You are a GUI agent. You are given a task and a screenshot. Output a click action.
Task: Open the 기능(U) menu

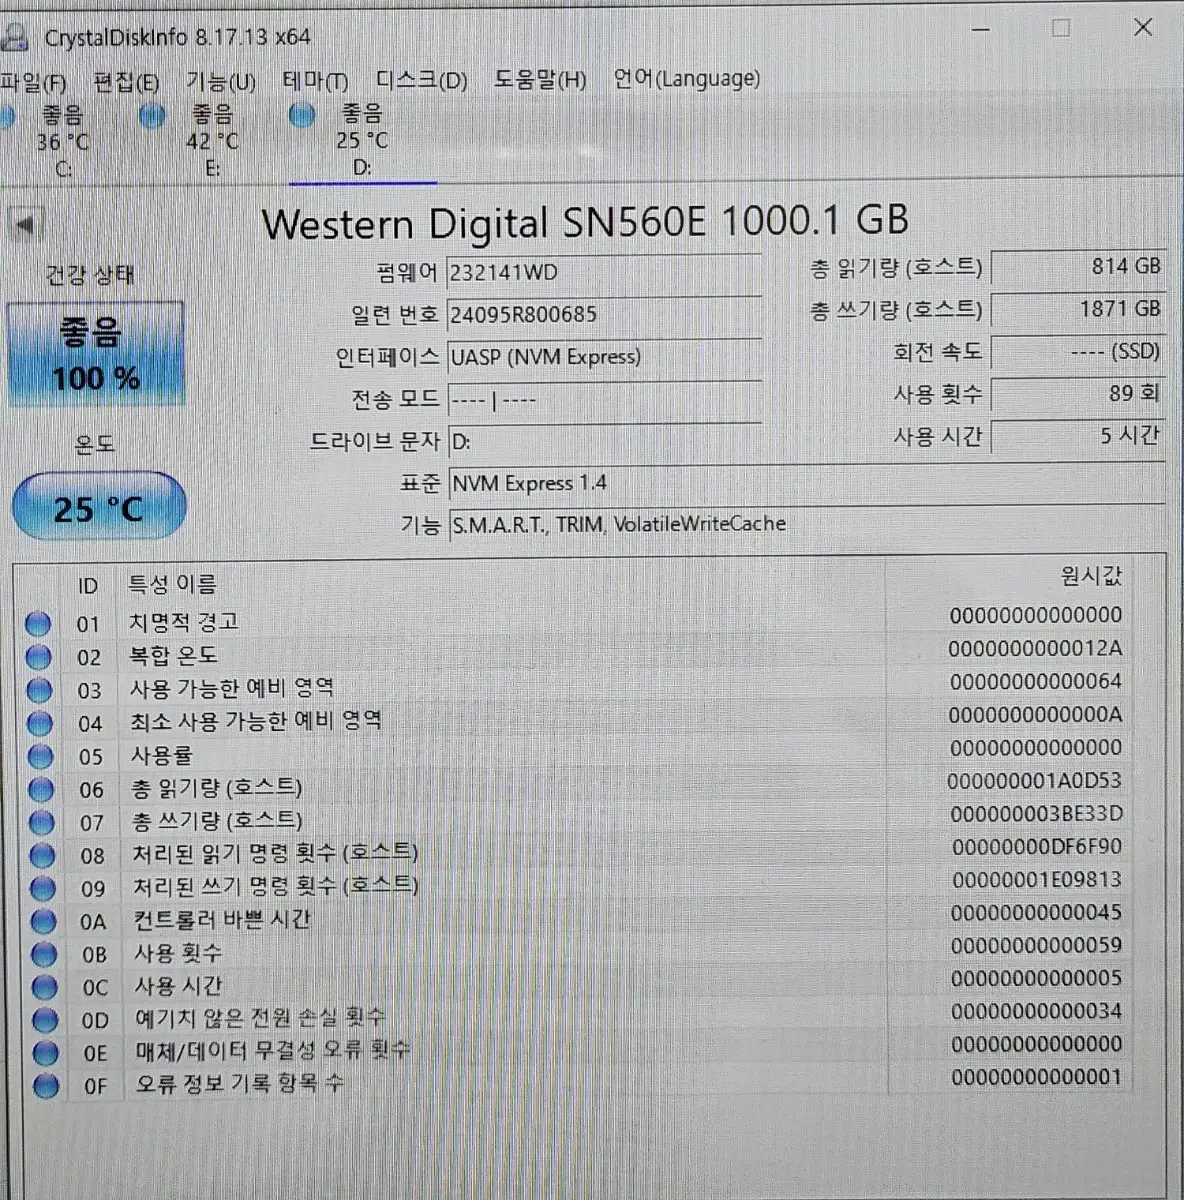(221, 81)
